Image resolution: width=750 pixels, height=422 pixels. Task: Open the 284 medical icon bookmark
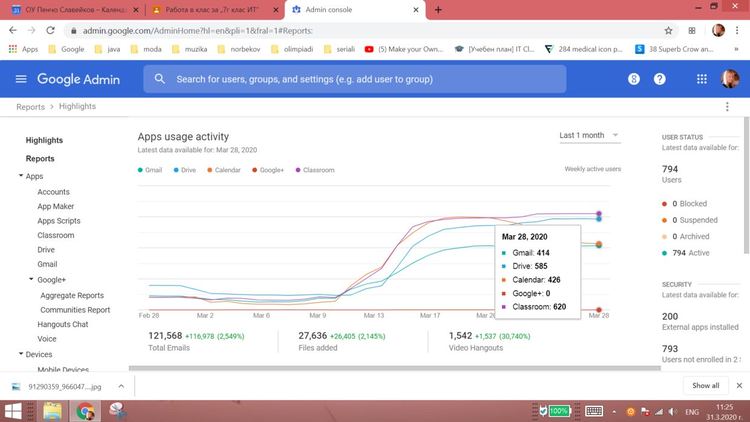[x=583, y=49]
